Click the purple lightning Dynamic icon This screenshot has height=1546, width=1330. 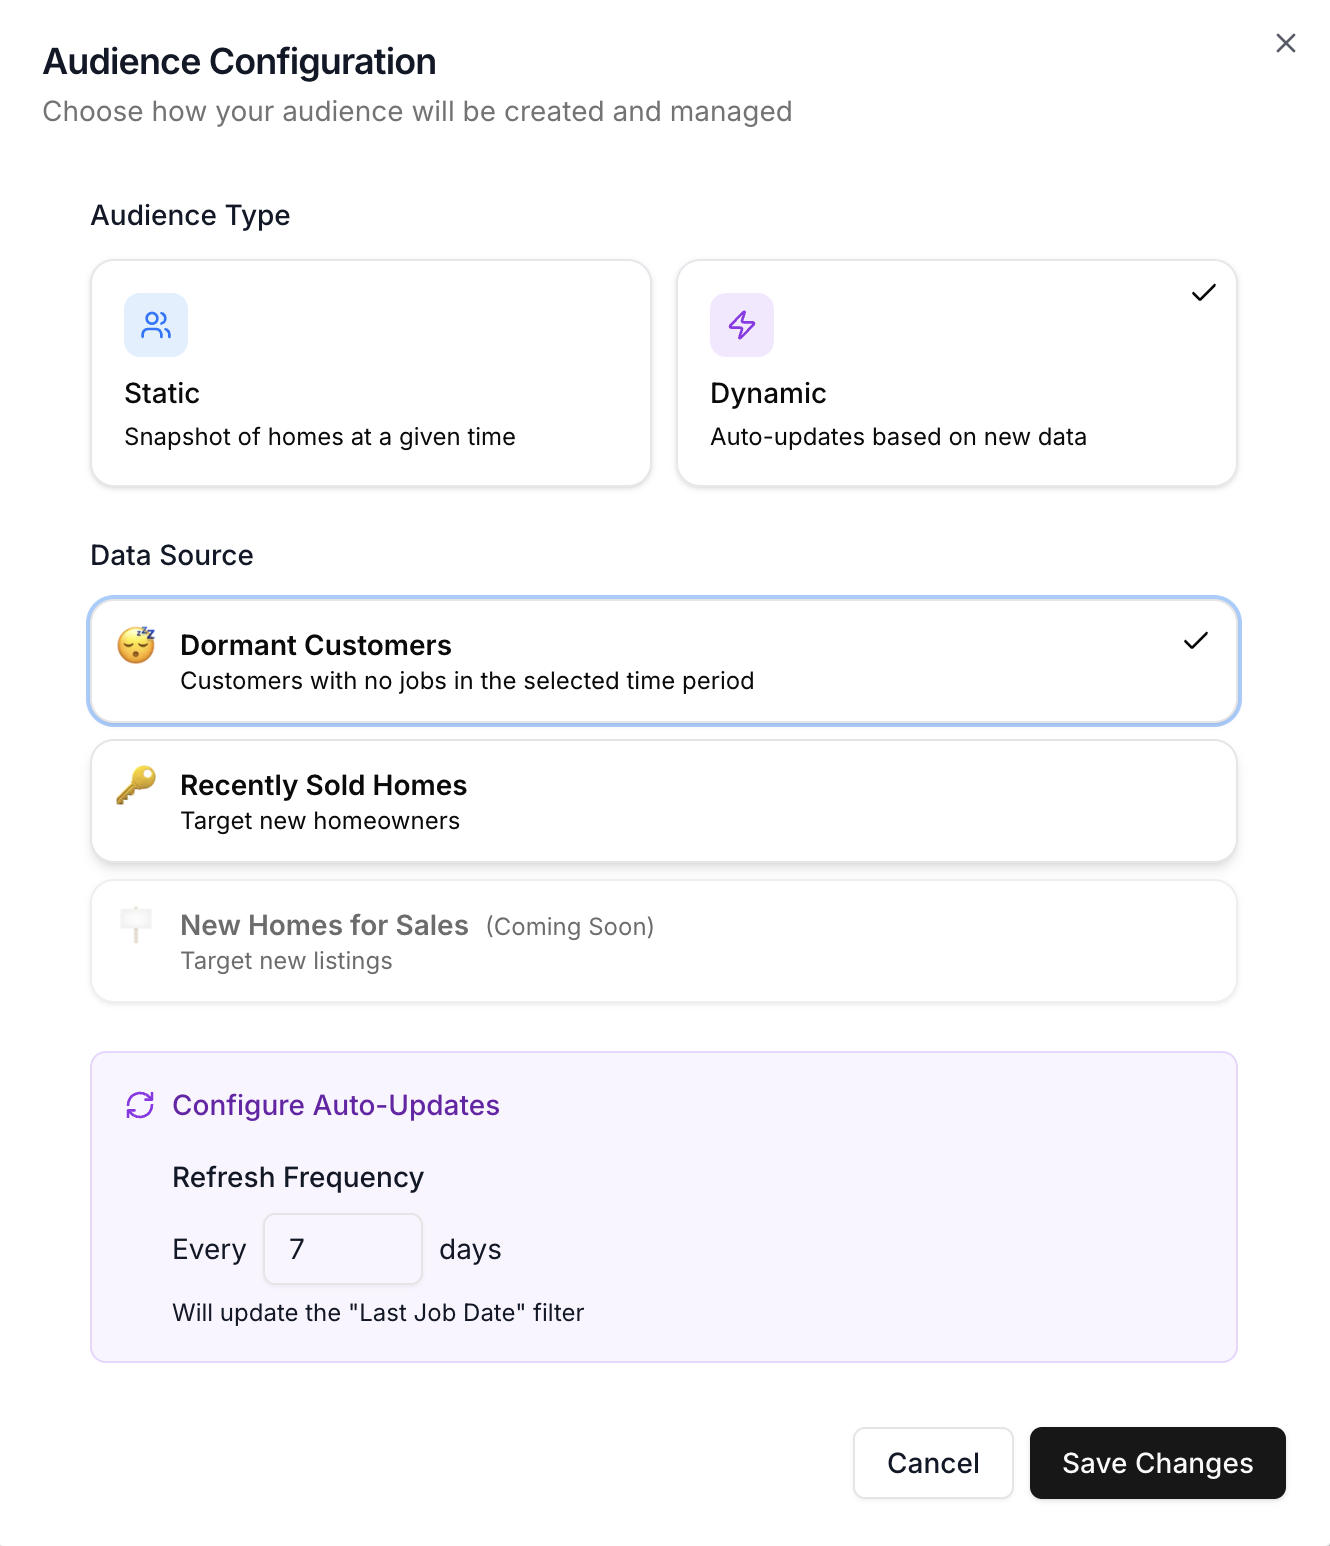point(741,324)
